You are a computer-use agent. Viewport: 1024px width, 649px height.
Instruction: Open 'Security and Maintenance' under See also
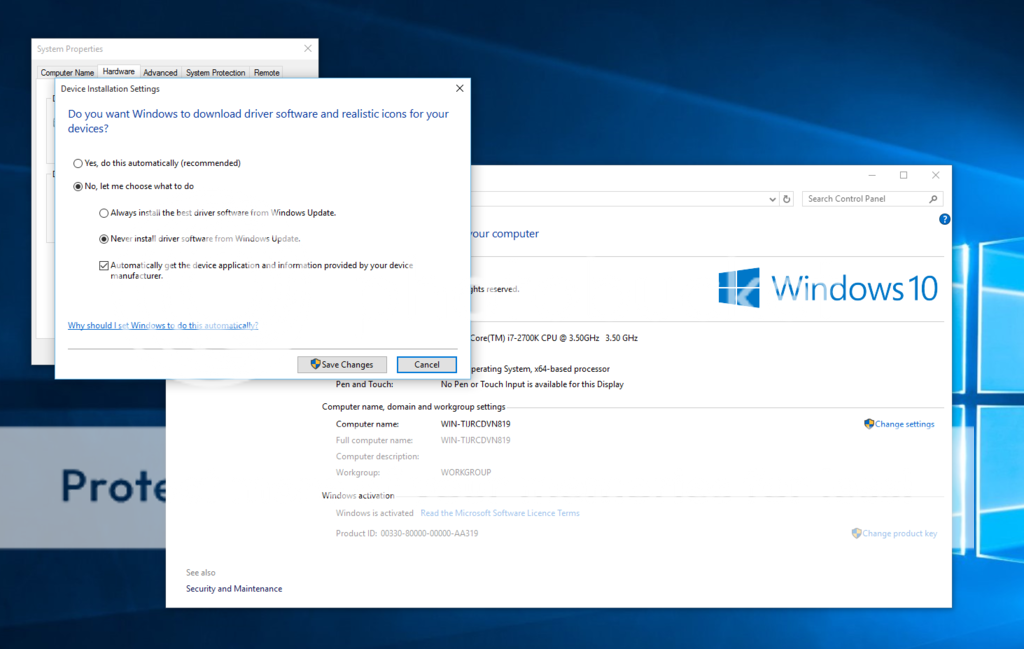click(234, 589)
